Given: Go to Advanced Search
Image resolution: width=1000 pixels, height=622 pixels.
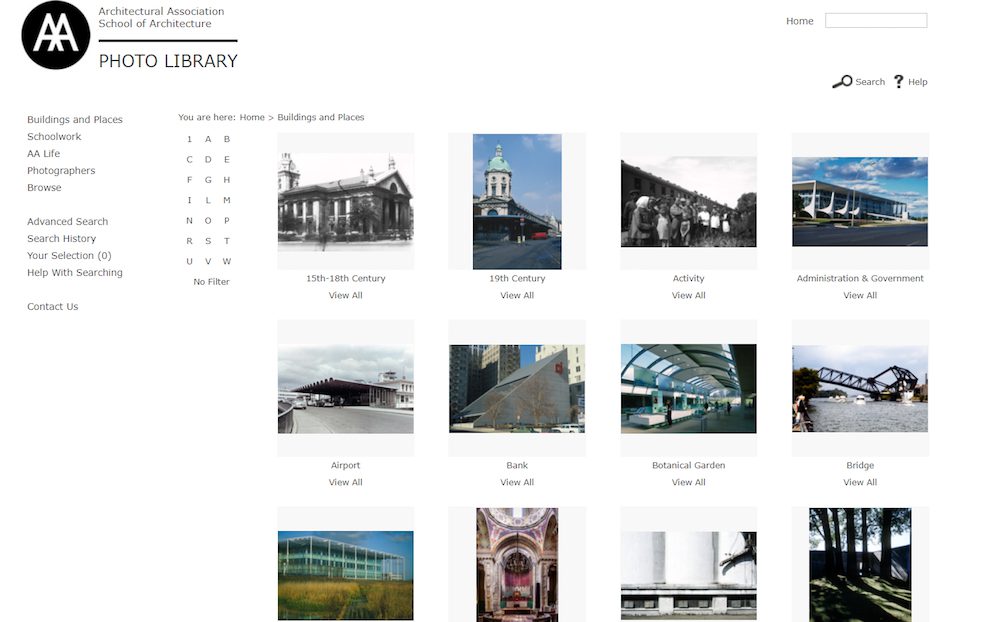Looking at the screenshot, I should tap(67, 221).
